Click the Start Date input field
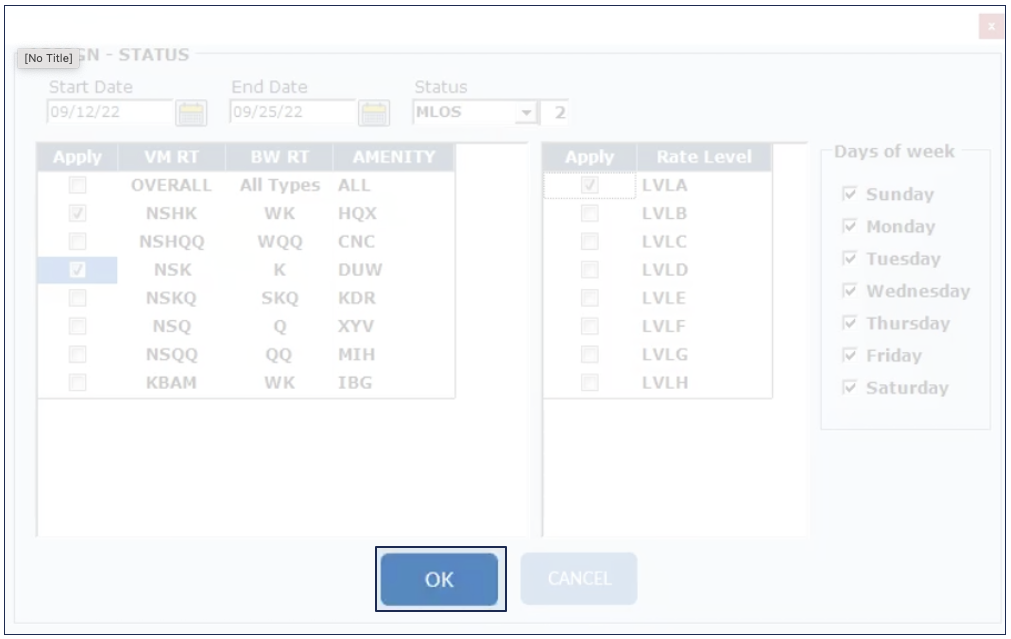1011x639 pixels. tap(110, 112)
